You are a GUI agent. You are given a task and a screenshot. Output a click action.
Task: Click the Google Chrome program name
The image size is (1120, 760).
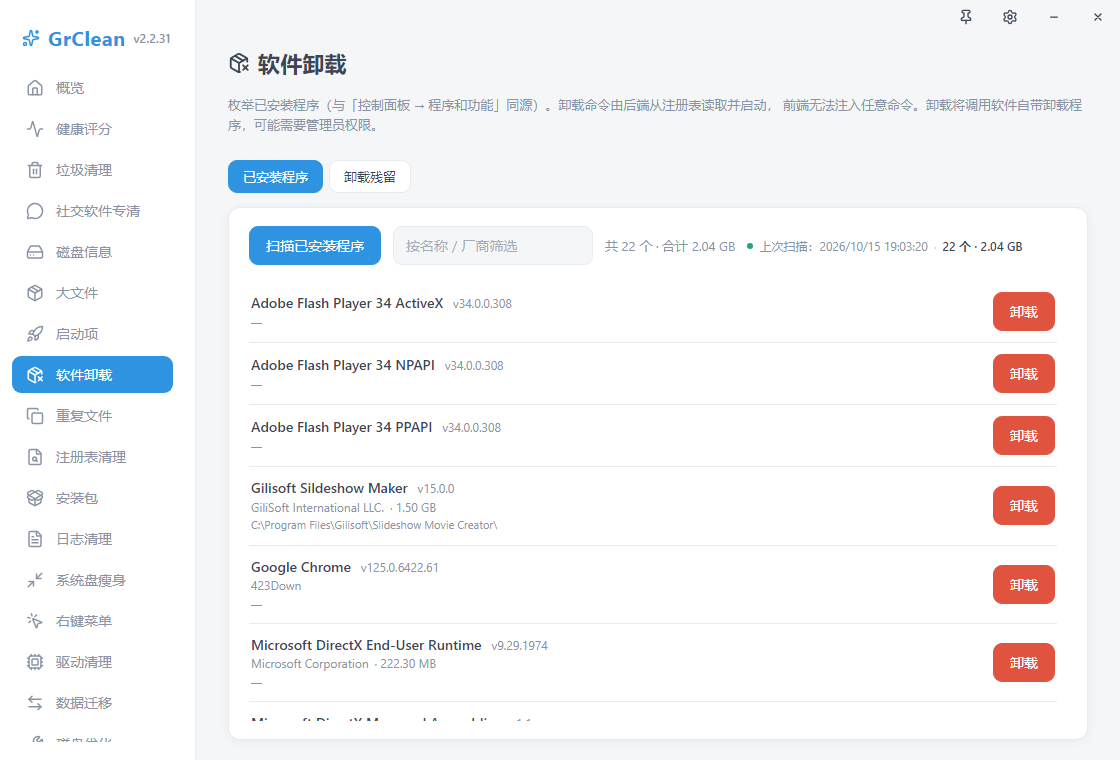click(301, 567)
